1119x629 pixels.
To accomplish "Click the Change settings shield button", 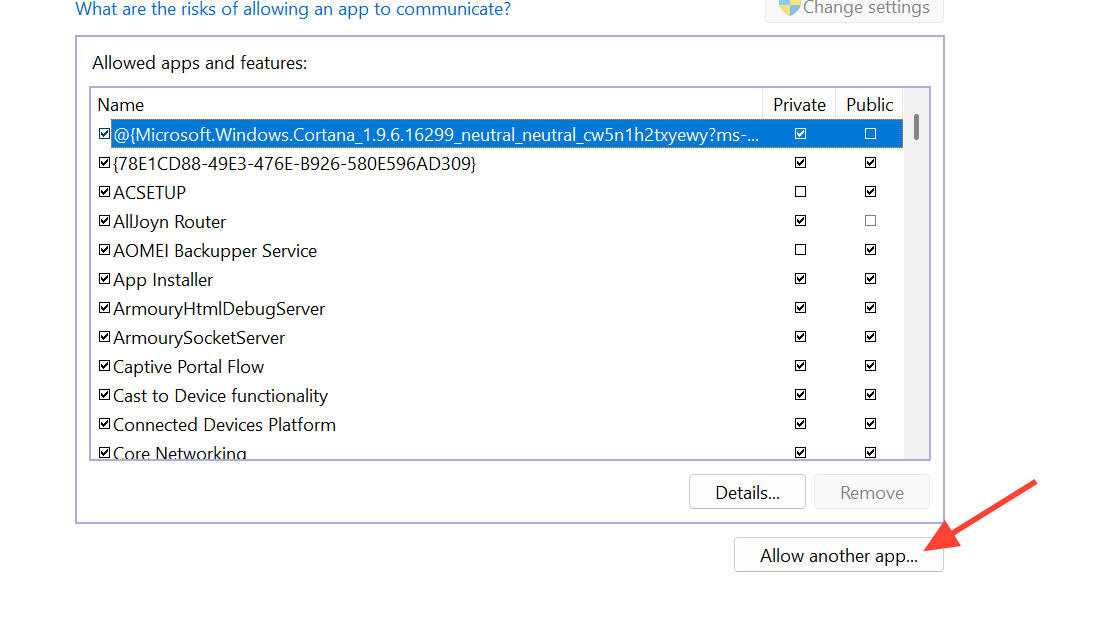I will point(853,9).
